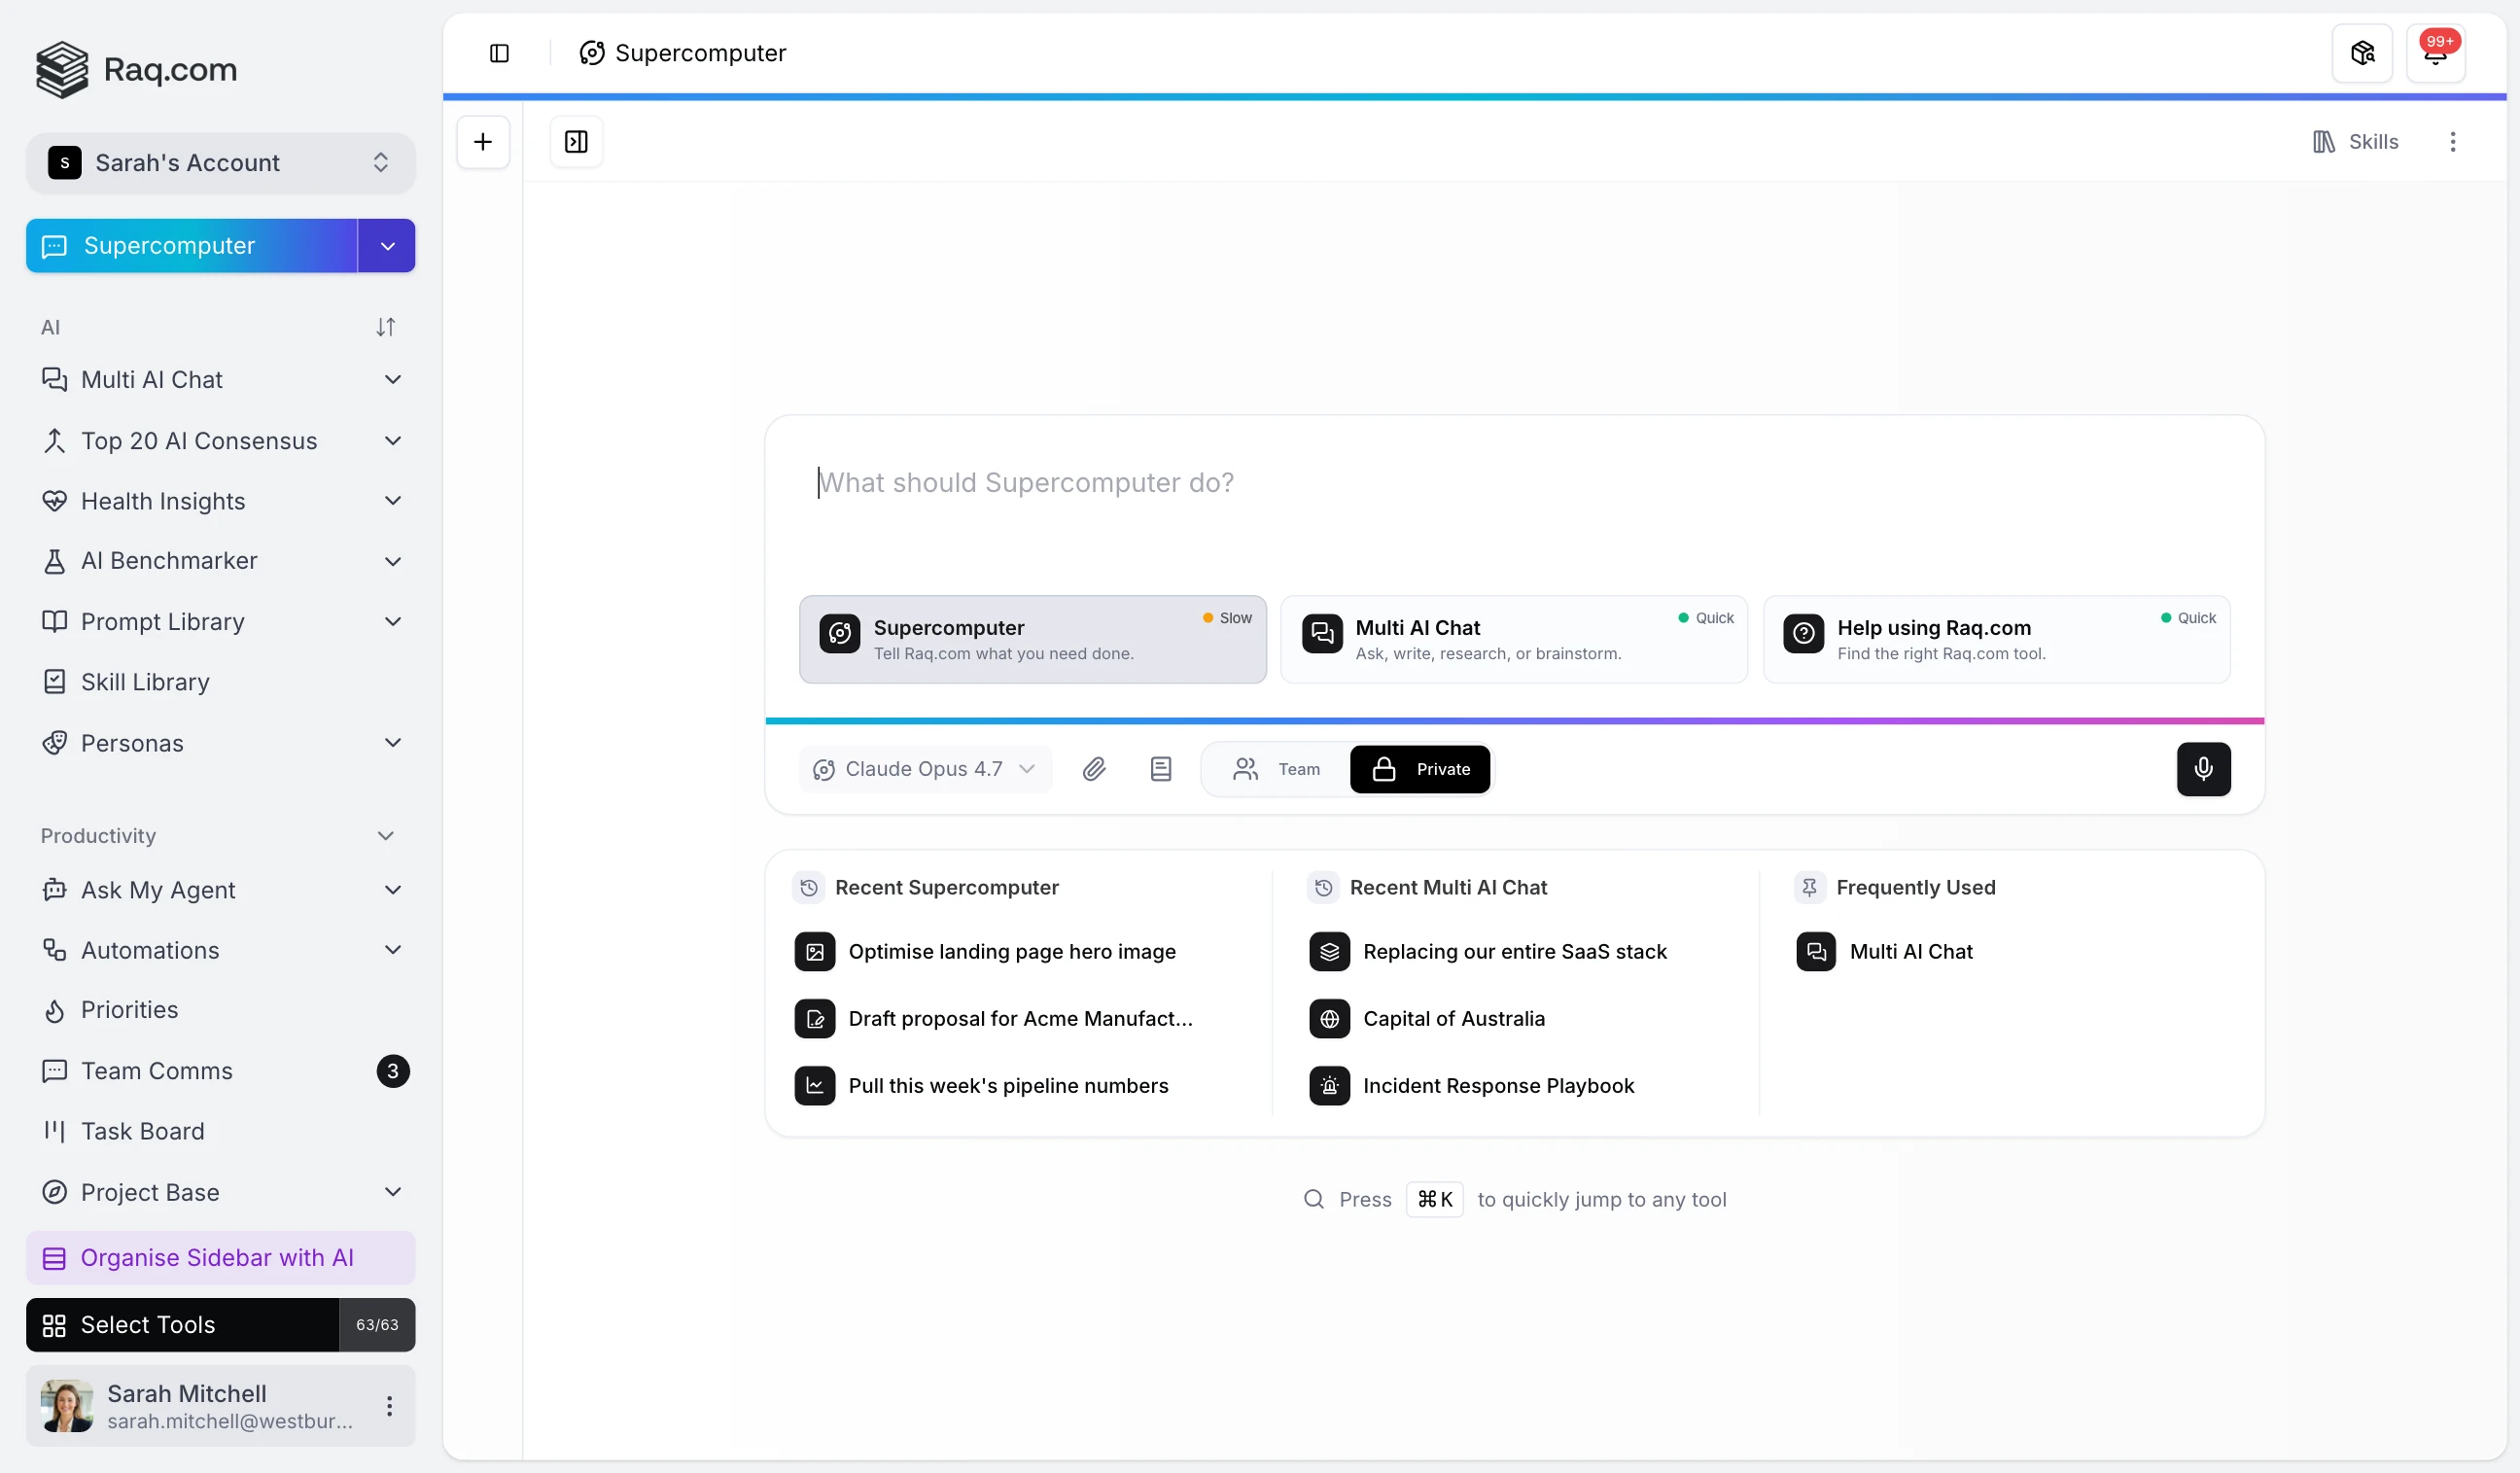This screenshot has width=2520, height=1473.
Task: Expand the Prompt Library chevron
Action: (393, 622)
